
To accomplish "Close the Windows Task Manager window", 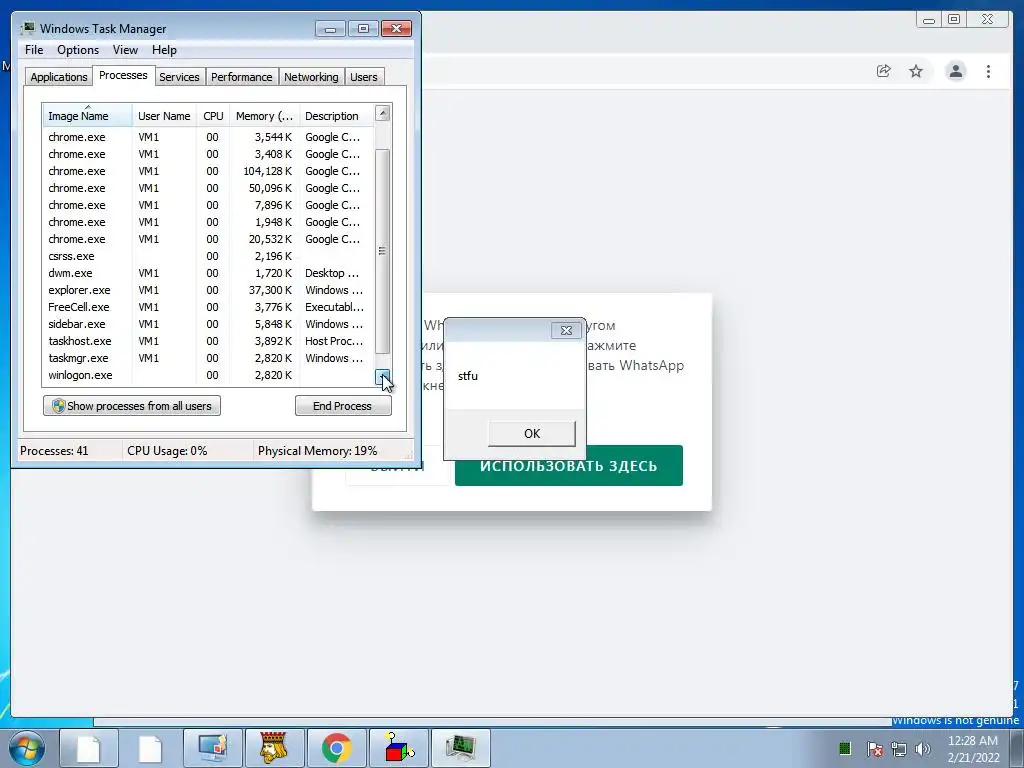I will (x=396, y=29).
